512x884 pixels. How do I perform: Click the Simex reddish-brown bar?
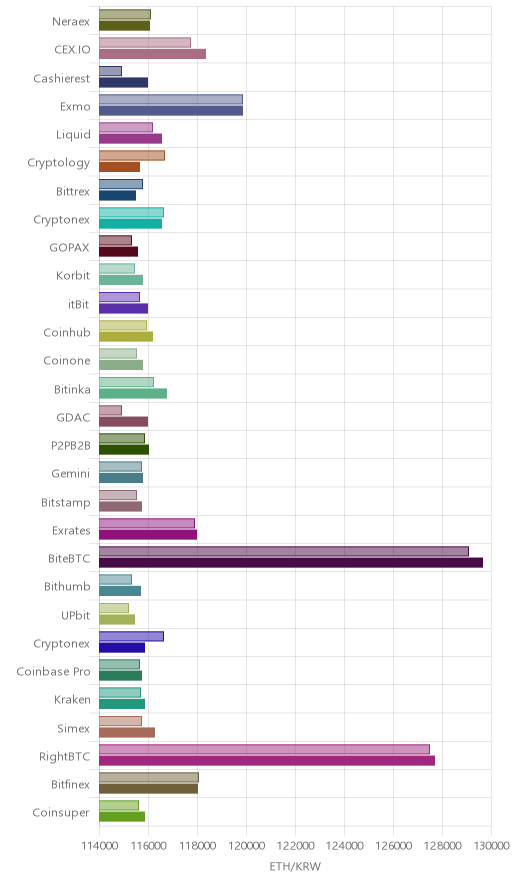coord(127,732)
